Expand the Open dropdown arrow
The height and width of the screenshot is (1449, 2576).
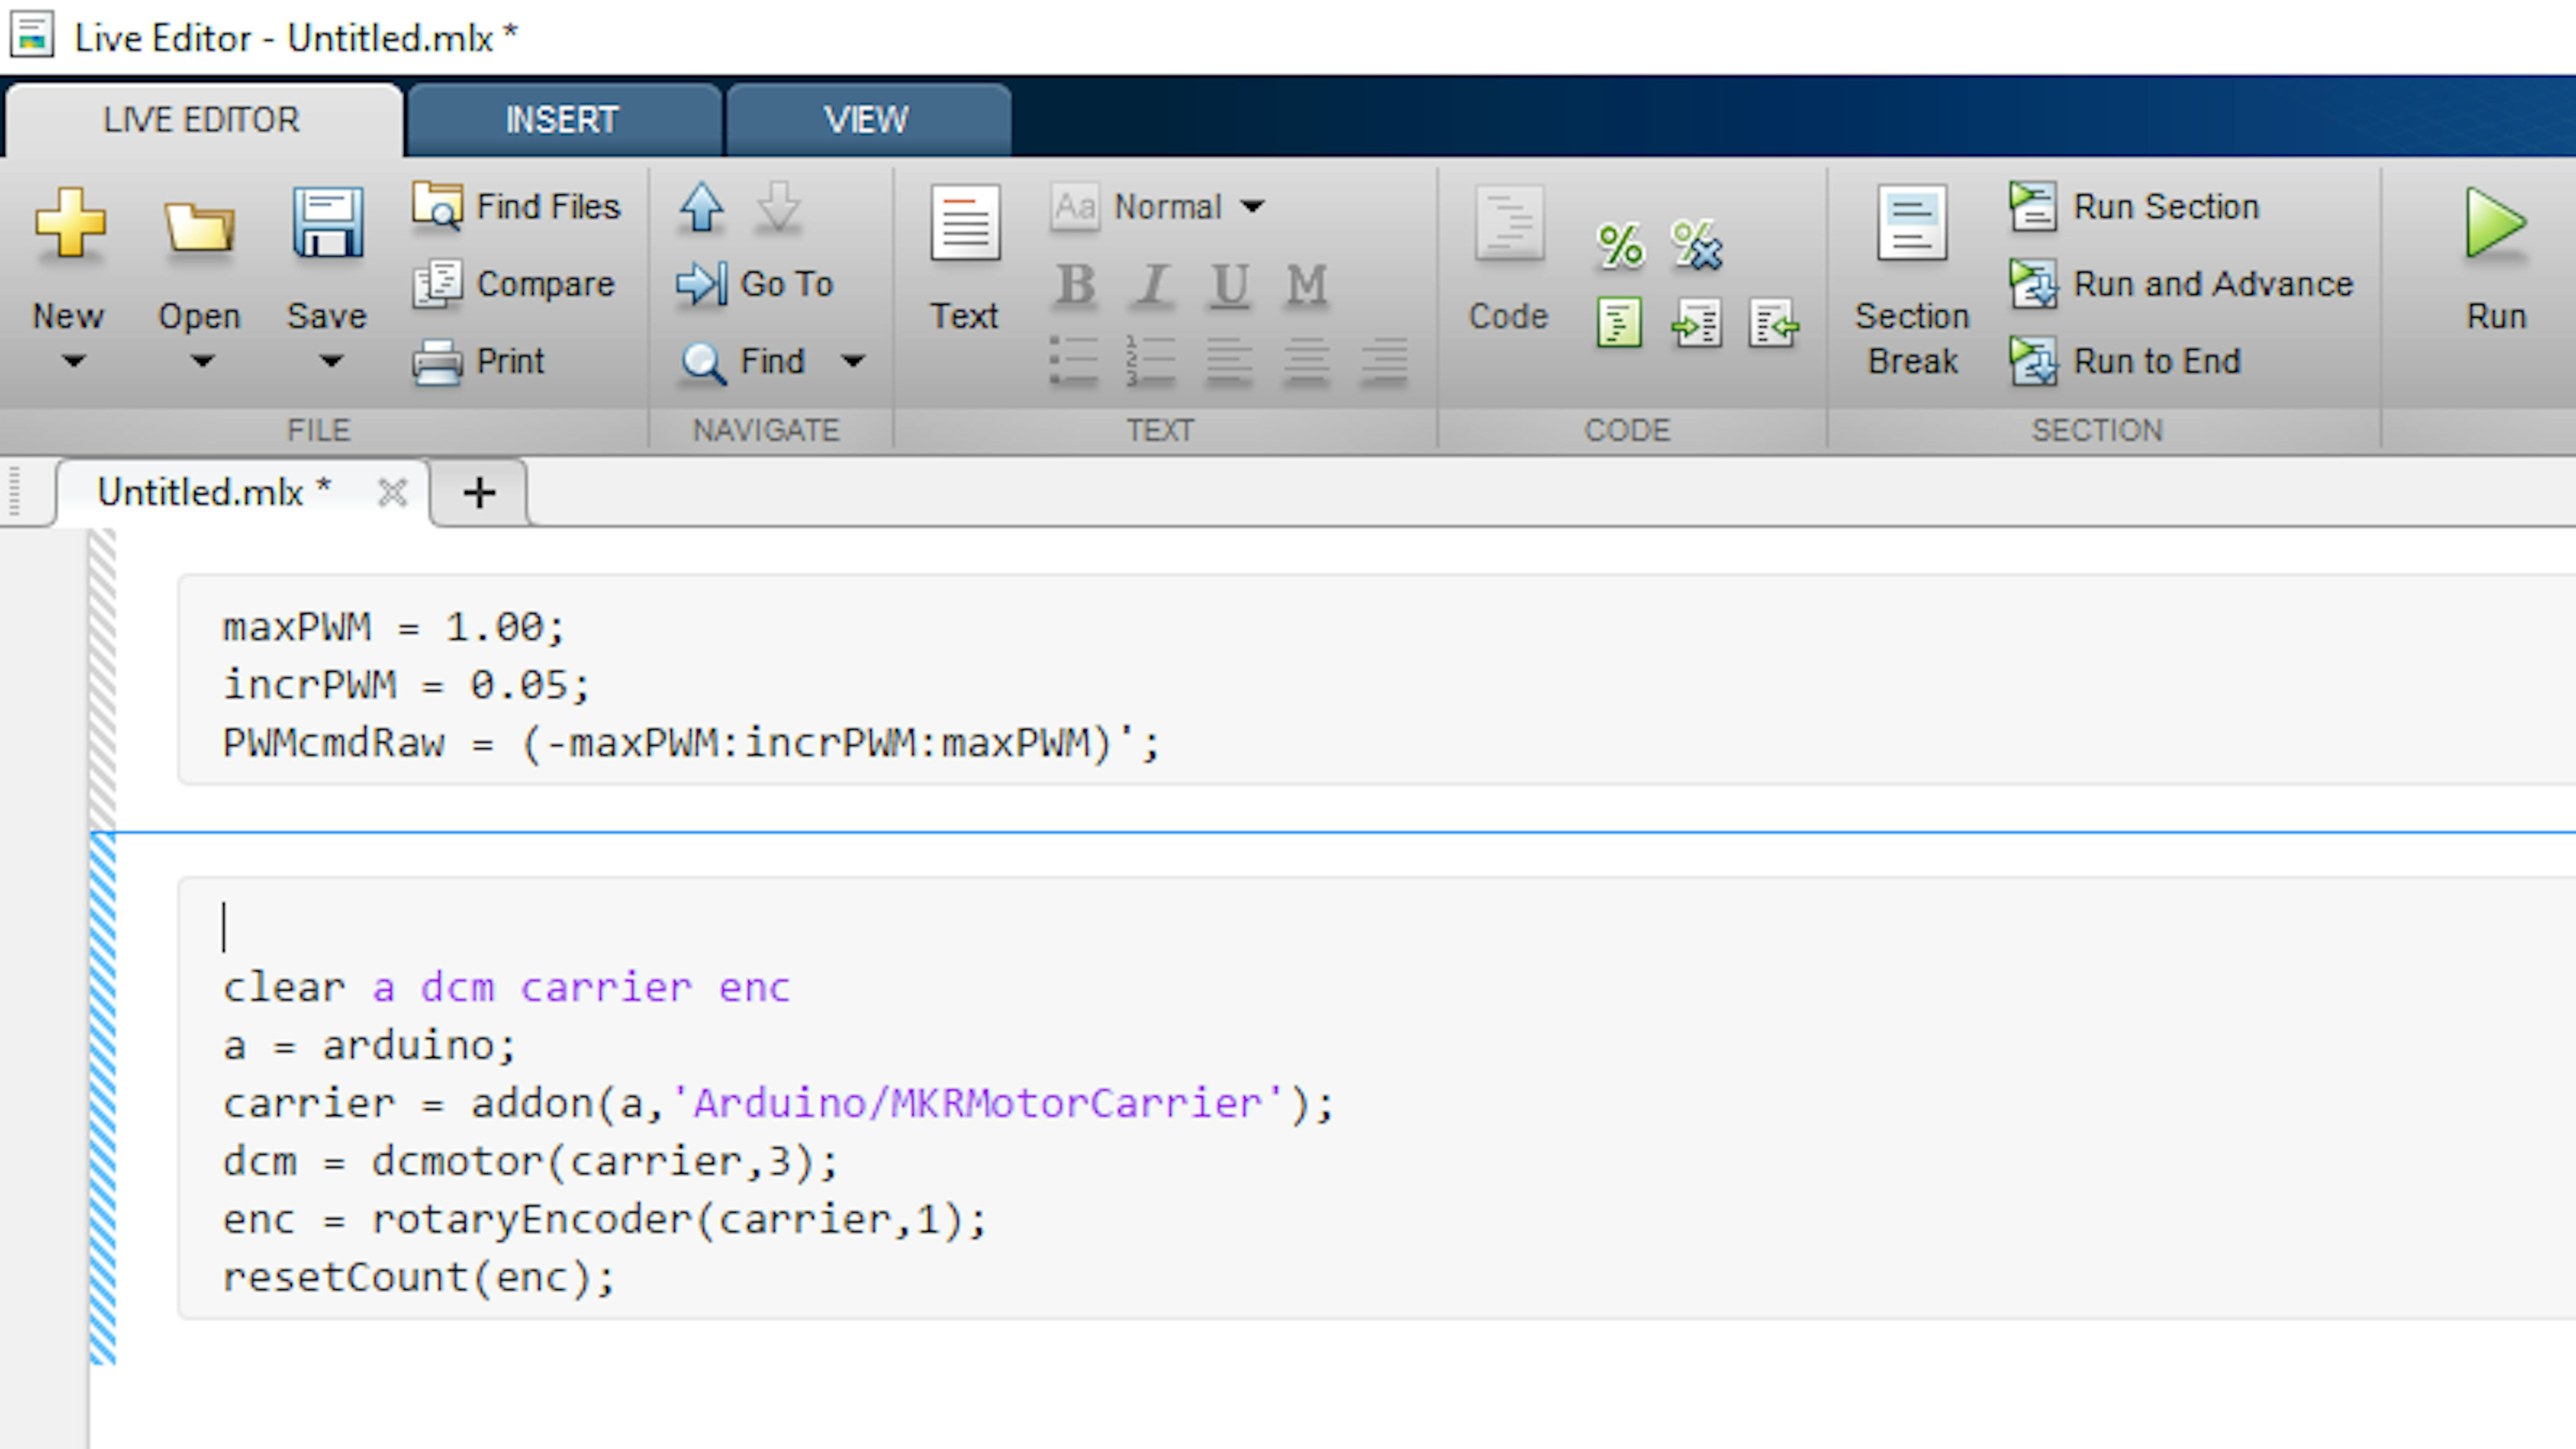202,361
